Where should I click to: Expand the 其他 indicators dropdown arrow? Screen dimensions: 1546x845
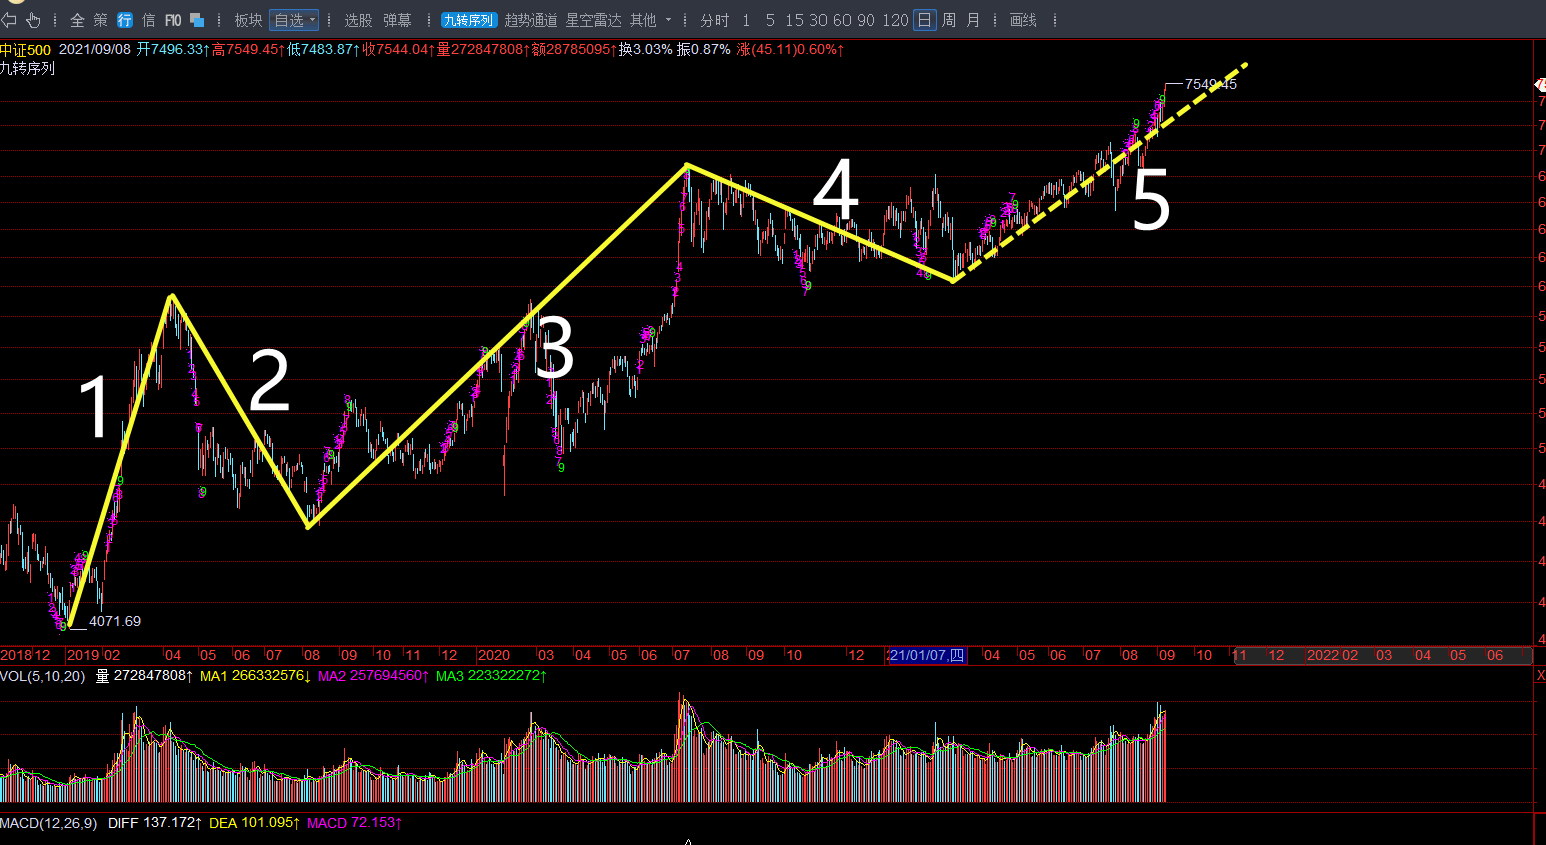pos(668,20)
